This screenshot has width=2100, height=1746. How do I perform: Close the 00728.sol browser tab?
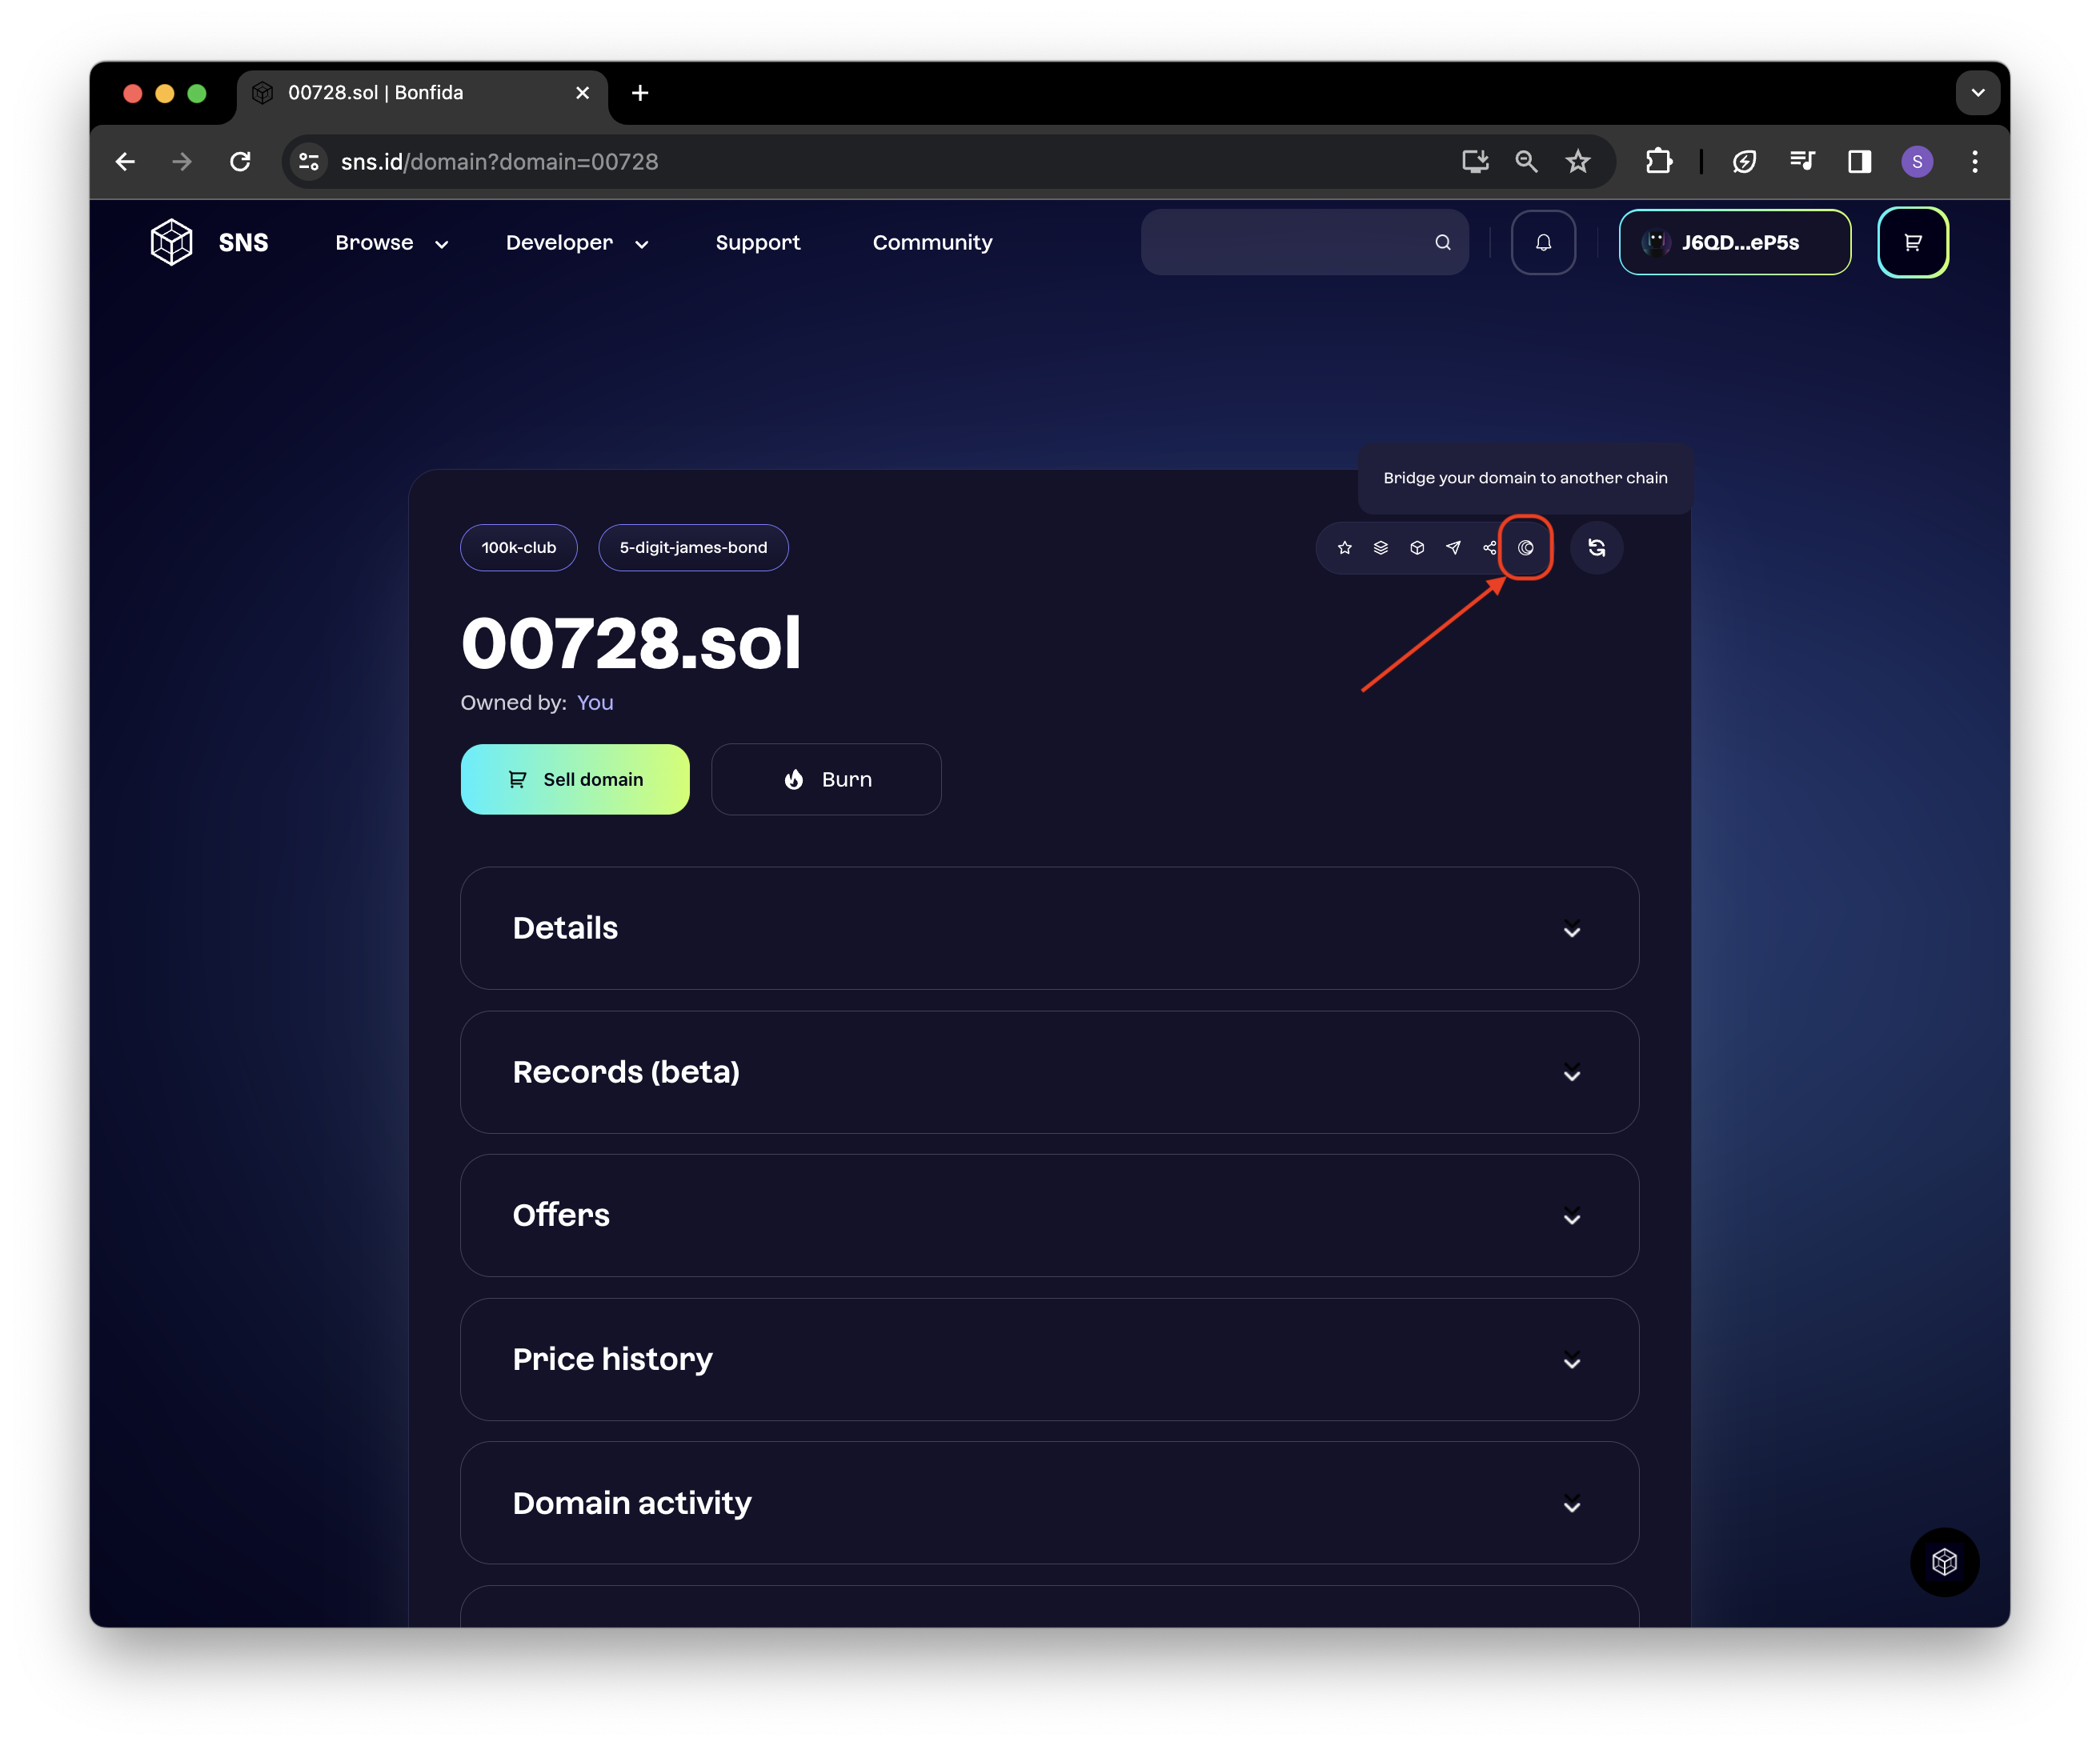tap(582, 93)
